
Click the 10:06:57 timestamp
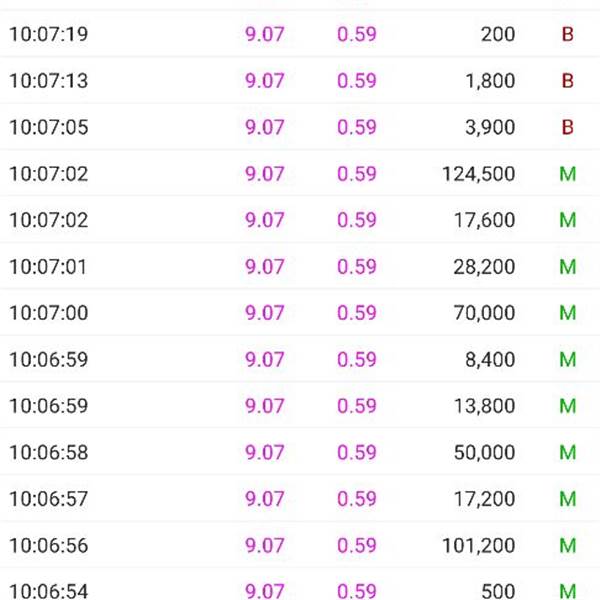click(x=48, y=499)
